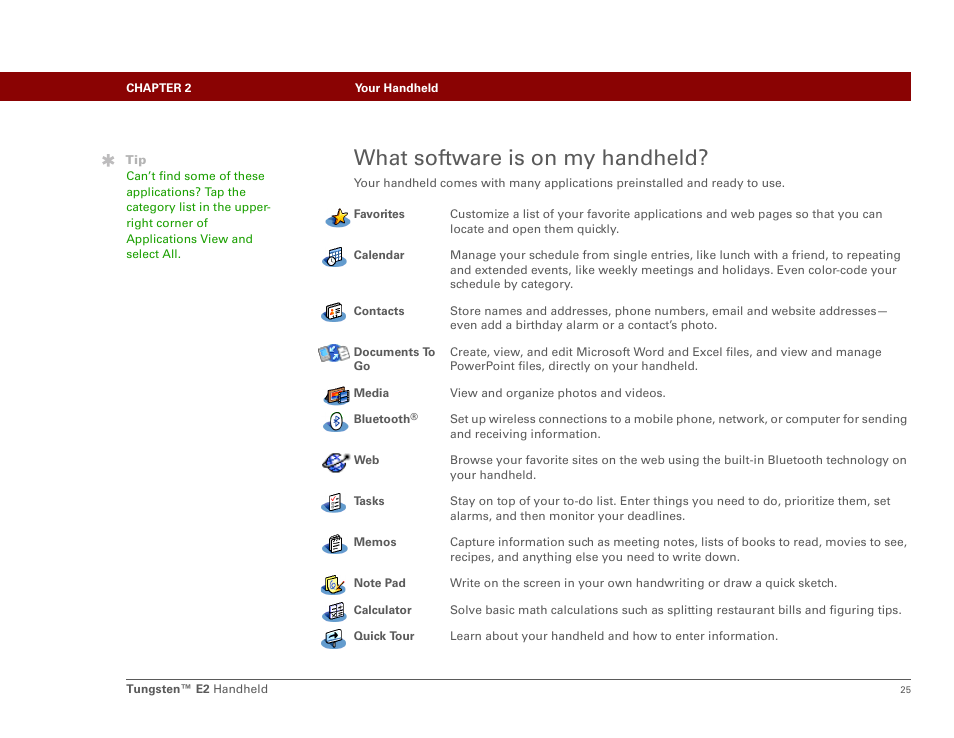The image size is (954, 738).
Task: Click description "Browse your favorite sites"
Action: pos(678,467)
